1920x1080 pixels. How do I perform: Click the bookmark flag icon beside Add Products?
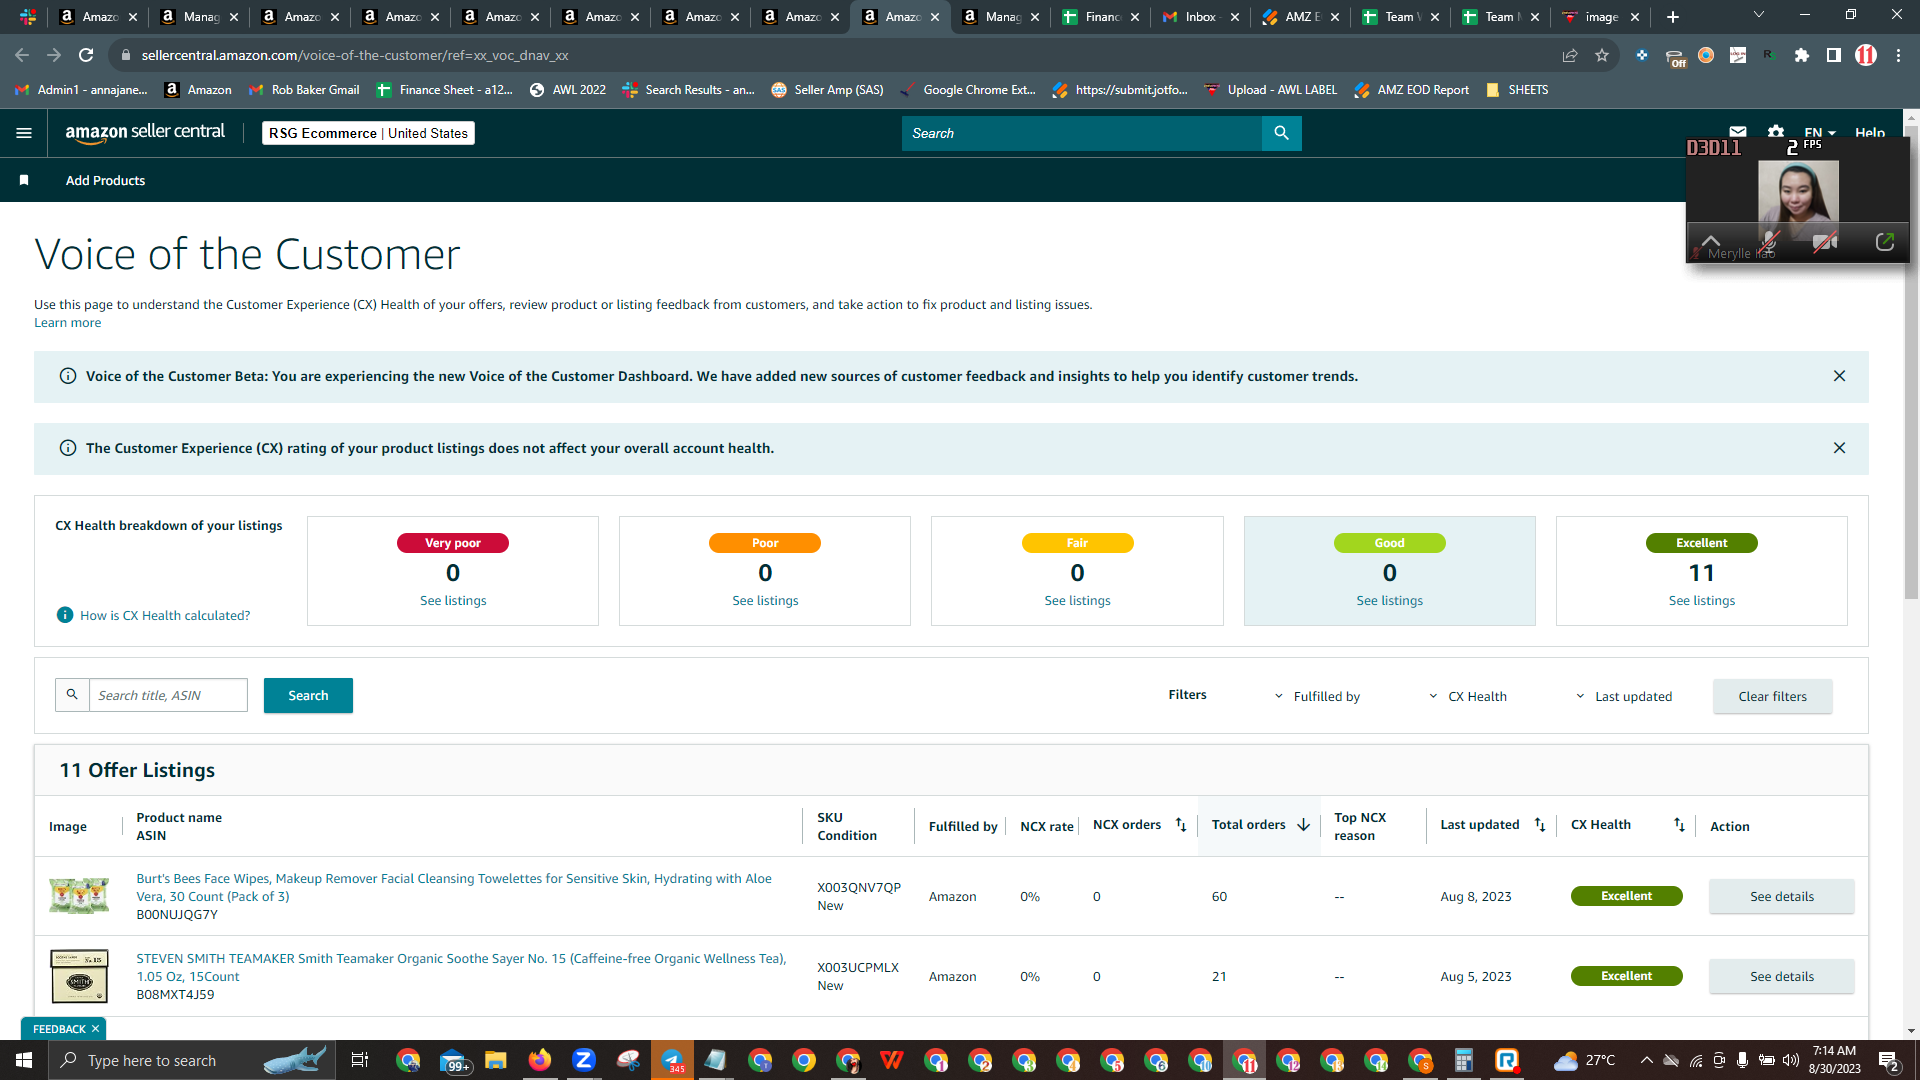24,180
